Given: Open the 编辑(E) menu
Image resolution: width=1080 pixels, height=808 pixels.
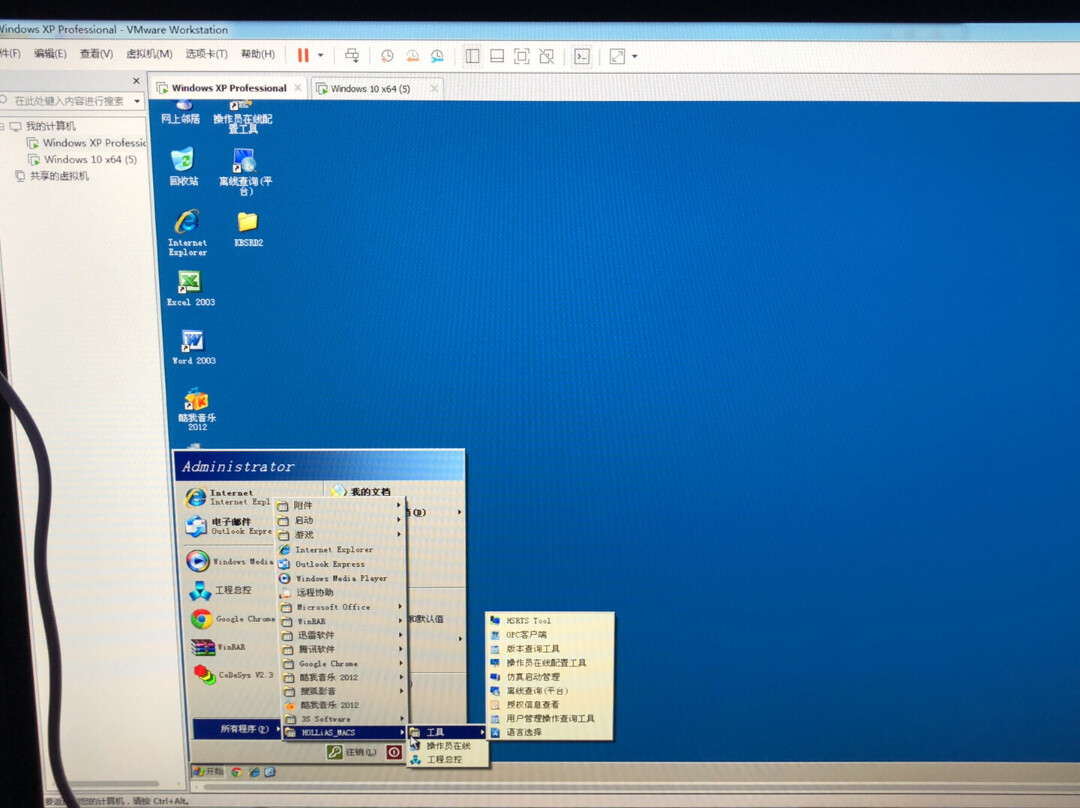Looking at the screenshot, I should pos(50,54).
